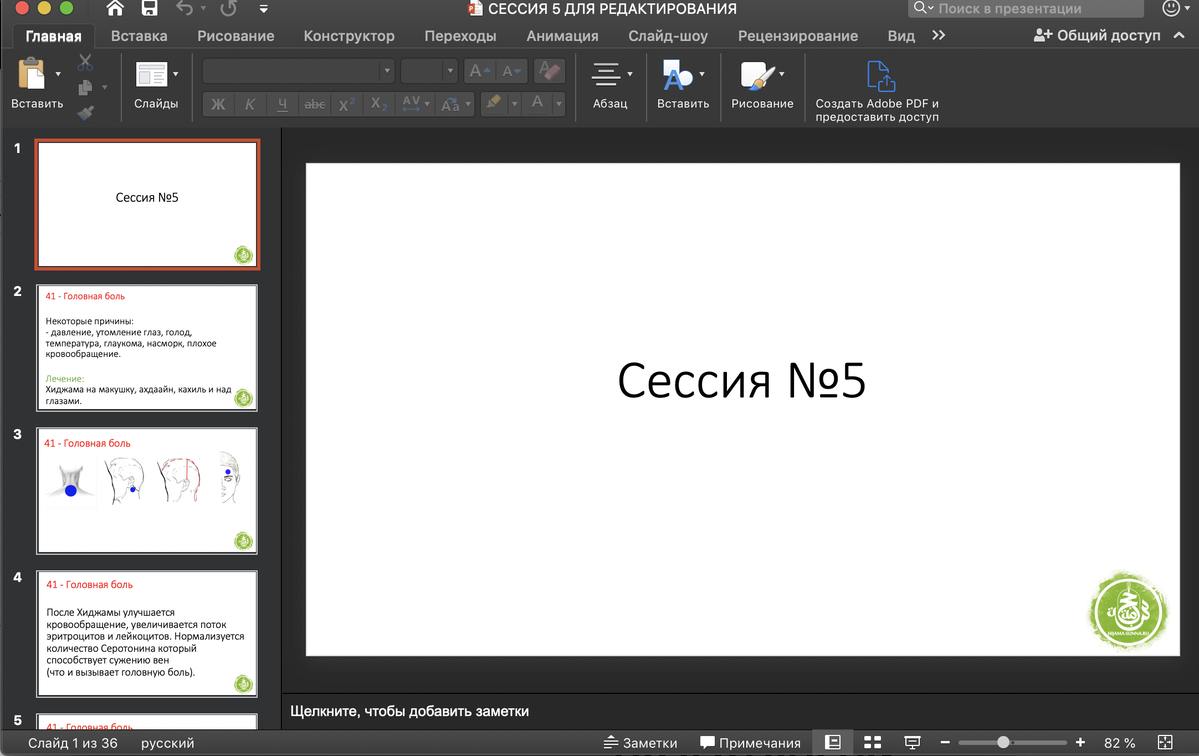Toggle superscript X² formatting
This screenshot has width=1199, height=756.
click(346, 104)
